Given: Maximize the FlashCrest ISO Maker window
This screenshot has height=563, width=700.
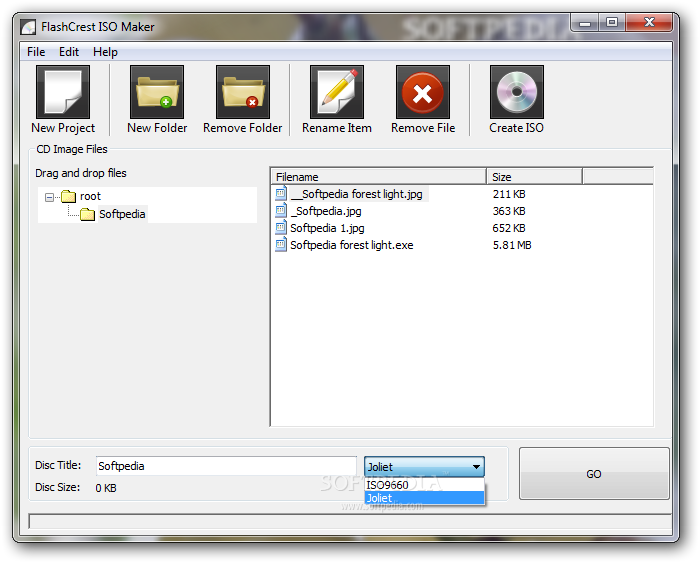Looking at the screenshot, I should pos(612,22).
